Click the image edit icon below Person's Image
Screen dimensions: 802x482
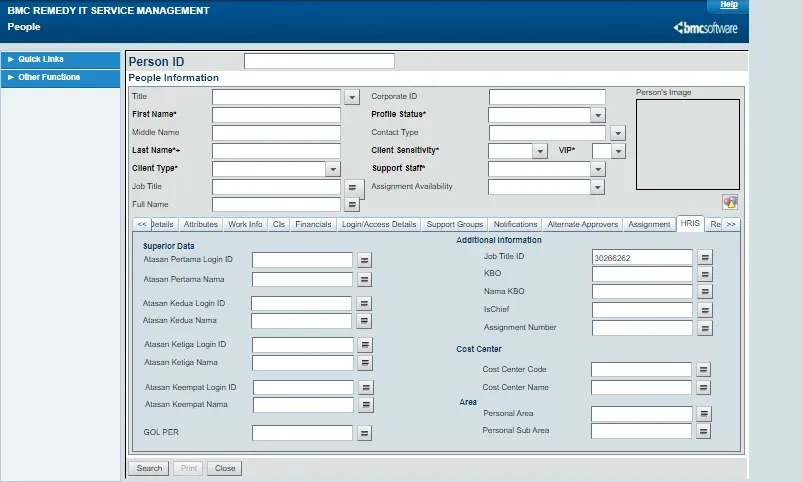pyautogui.click(x=729, y=202)
